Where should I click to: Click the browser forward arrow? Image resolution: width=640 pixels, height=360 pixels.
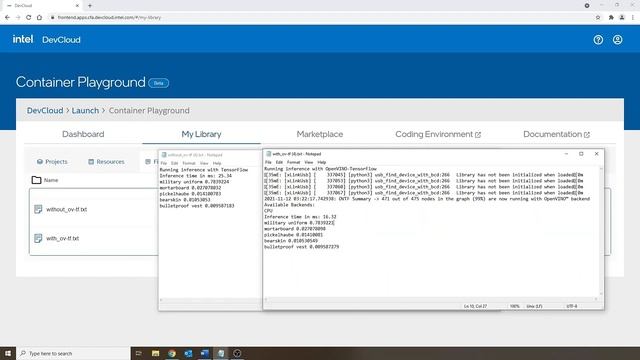[18, 18]
